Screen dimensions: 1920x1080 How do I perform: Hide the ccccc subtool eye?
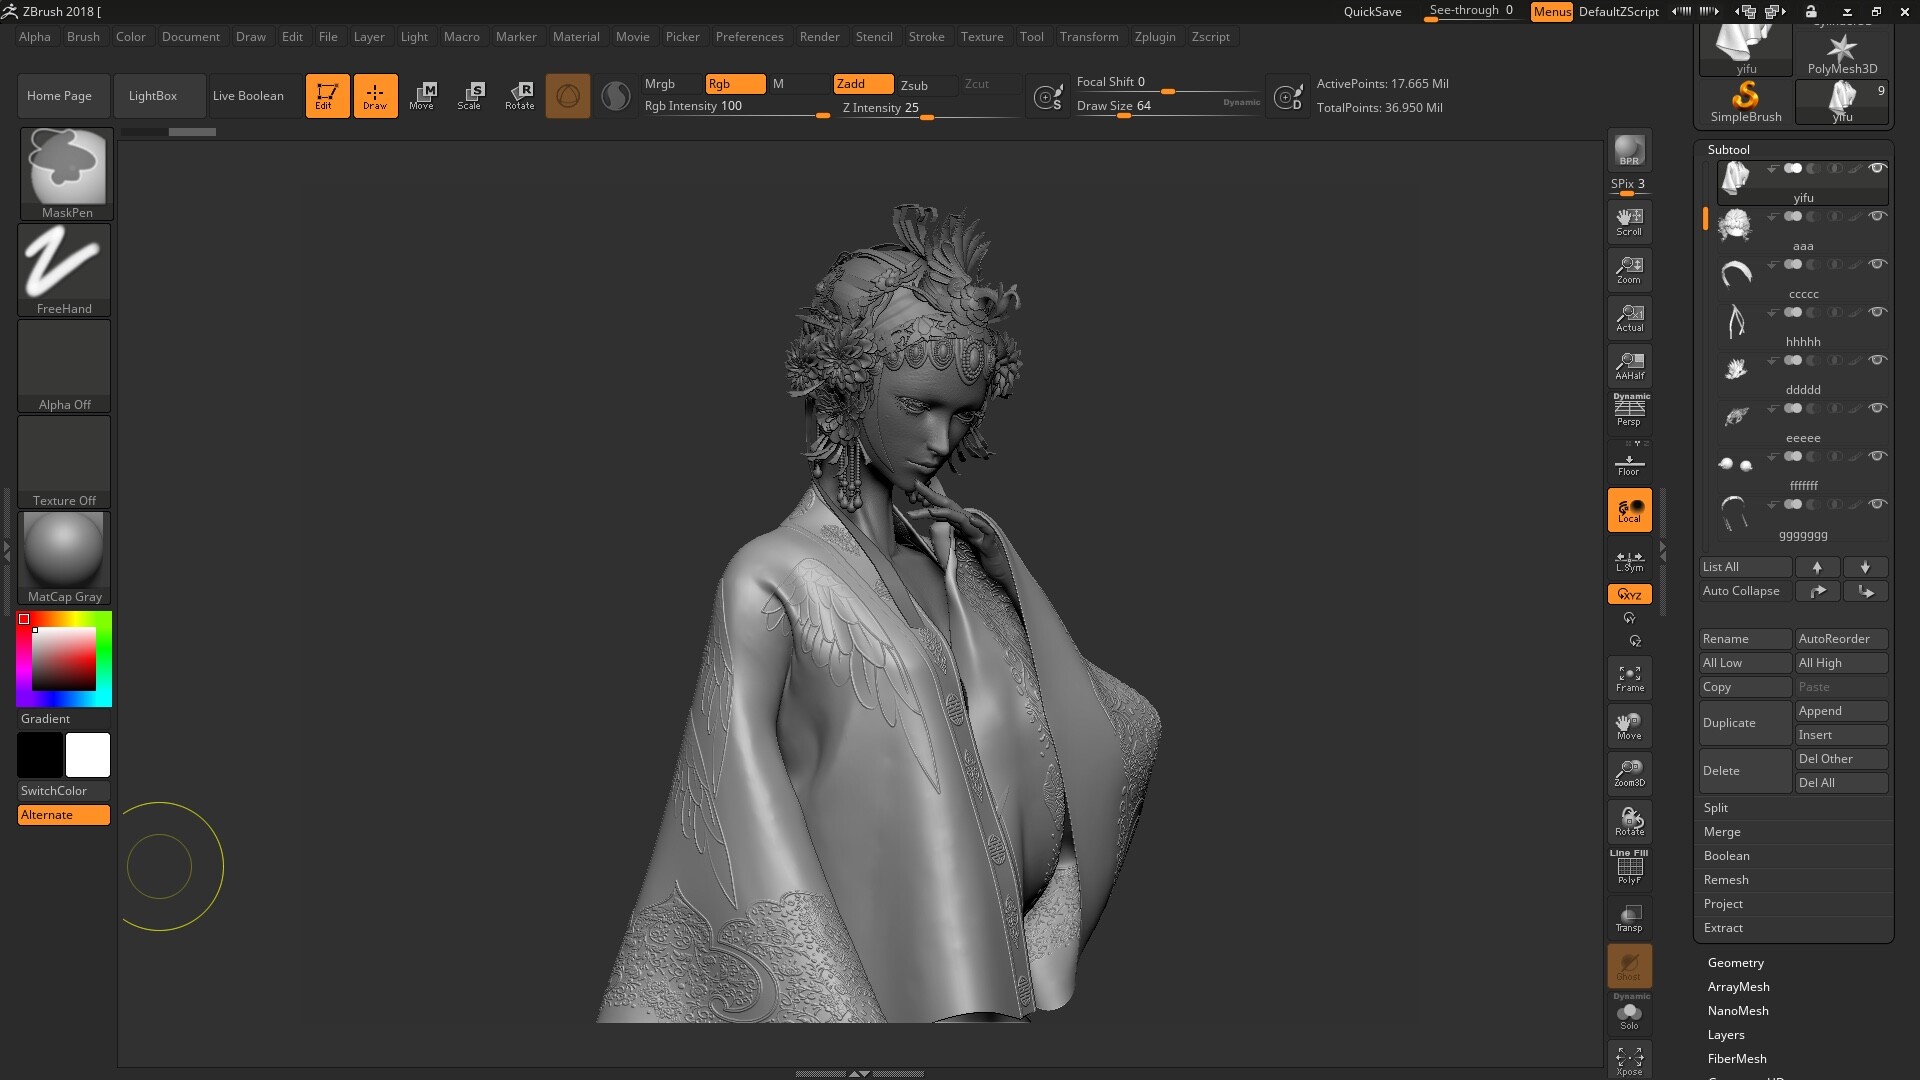(1877, 264)
